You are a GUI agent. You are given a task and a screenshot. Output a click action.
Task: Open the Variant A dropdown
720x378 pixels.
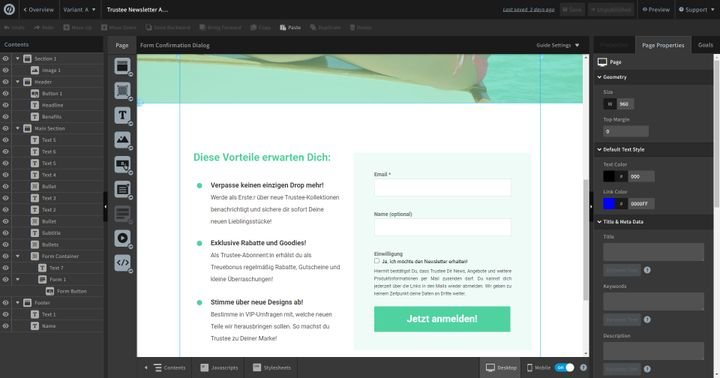(79, 9)
